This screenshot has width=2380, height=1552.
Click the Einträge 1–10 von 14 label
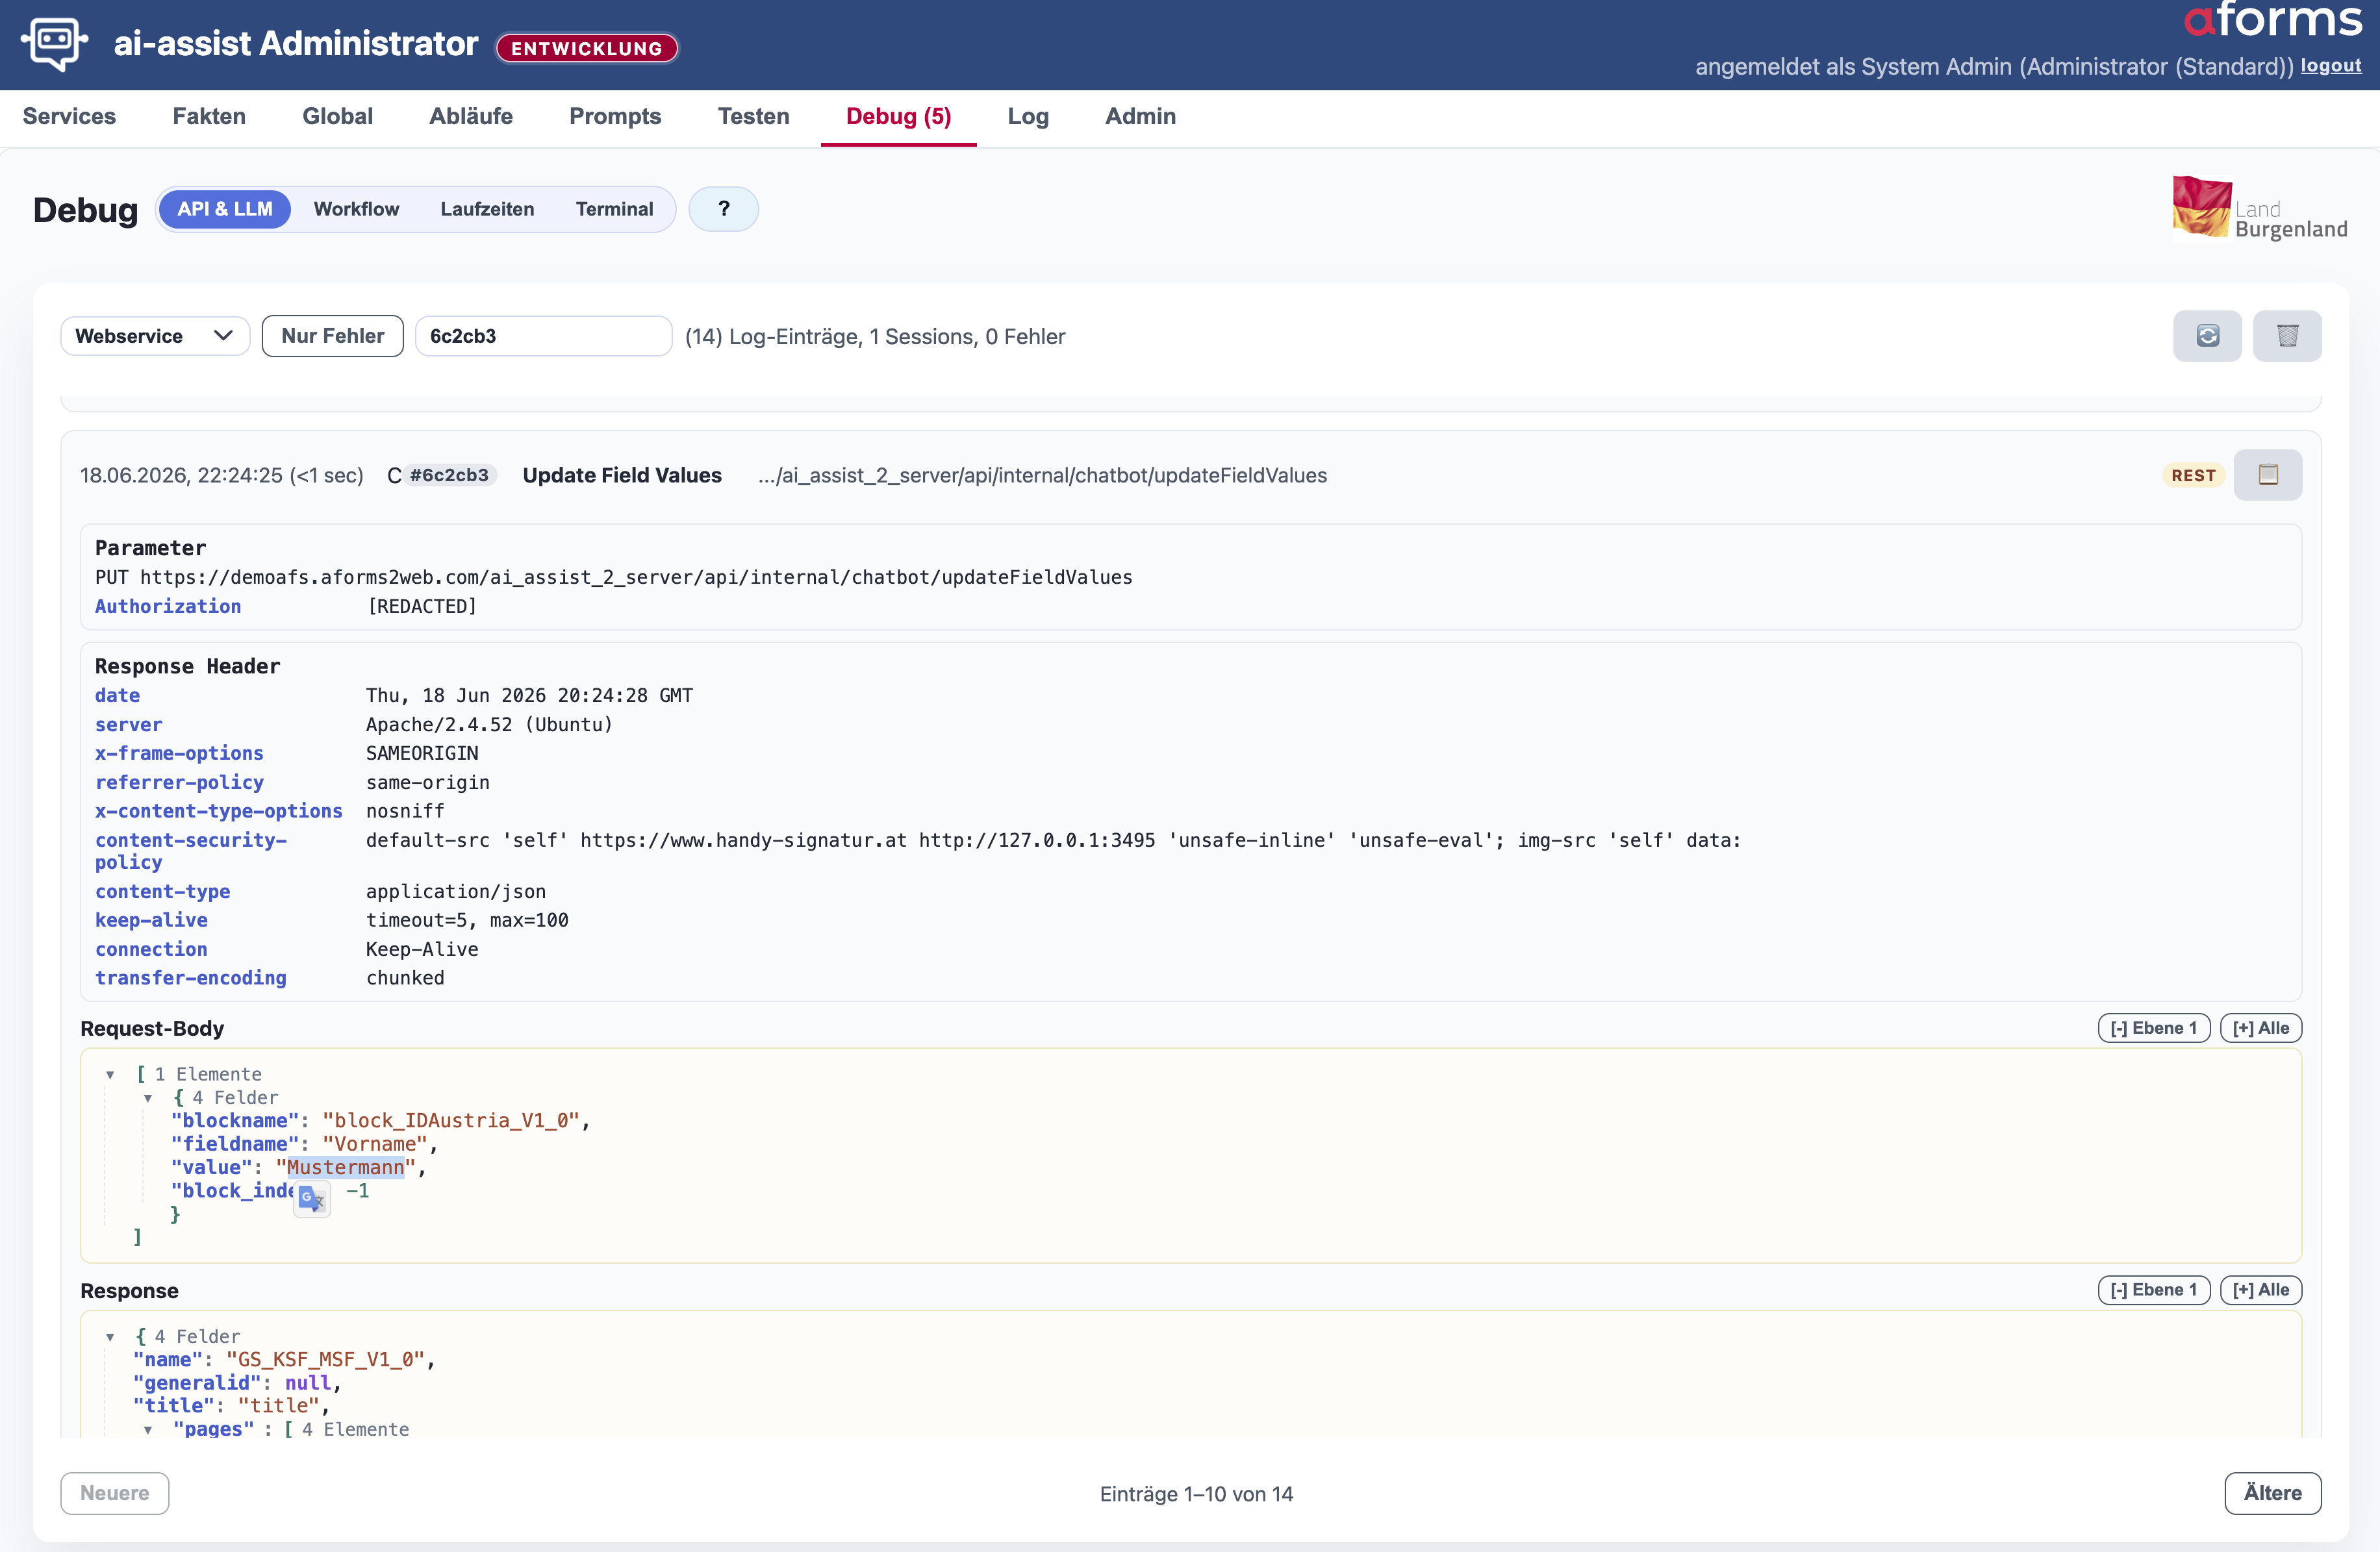[x=1197, y=1494]
